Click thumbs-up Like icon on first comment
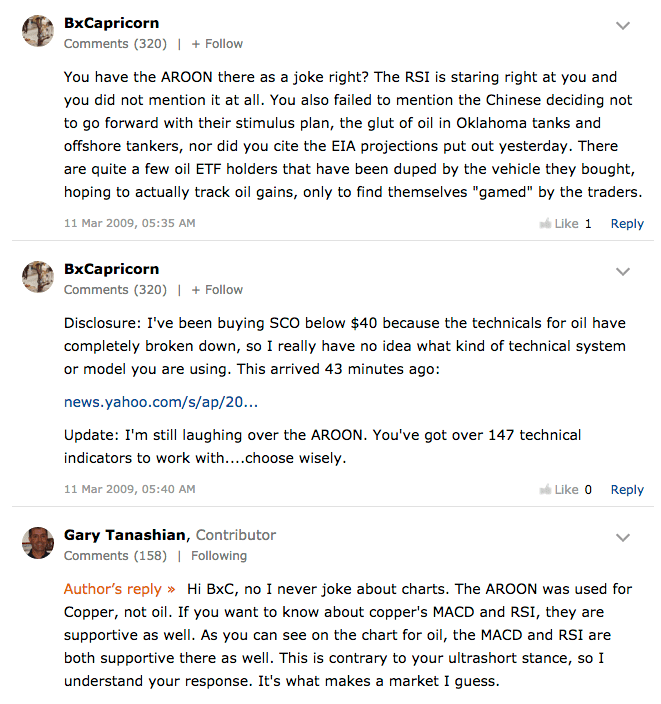 point(545,223)
